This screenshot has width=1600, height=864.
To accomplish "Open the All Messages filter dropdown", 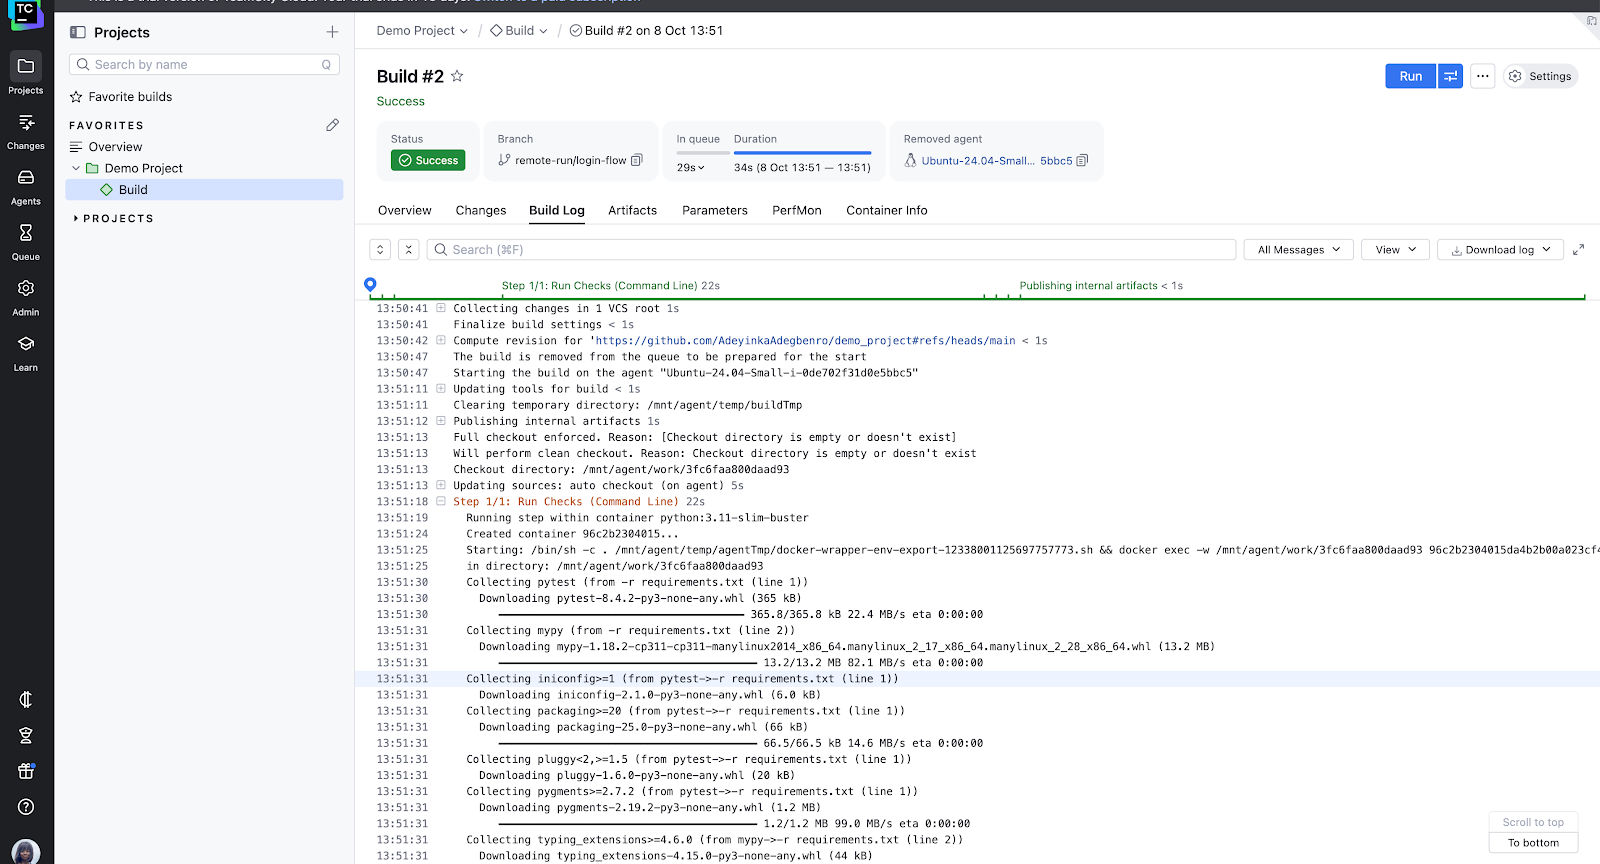I will click(1298, 250).
